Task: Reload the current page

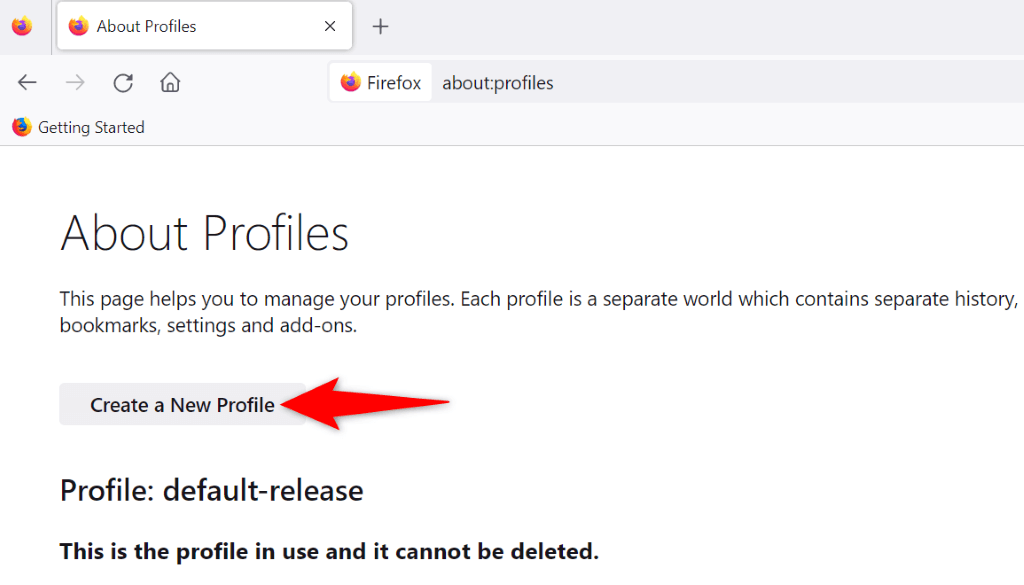Action: tap(123, 83)
